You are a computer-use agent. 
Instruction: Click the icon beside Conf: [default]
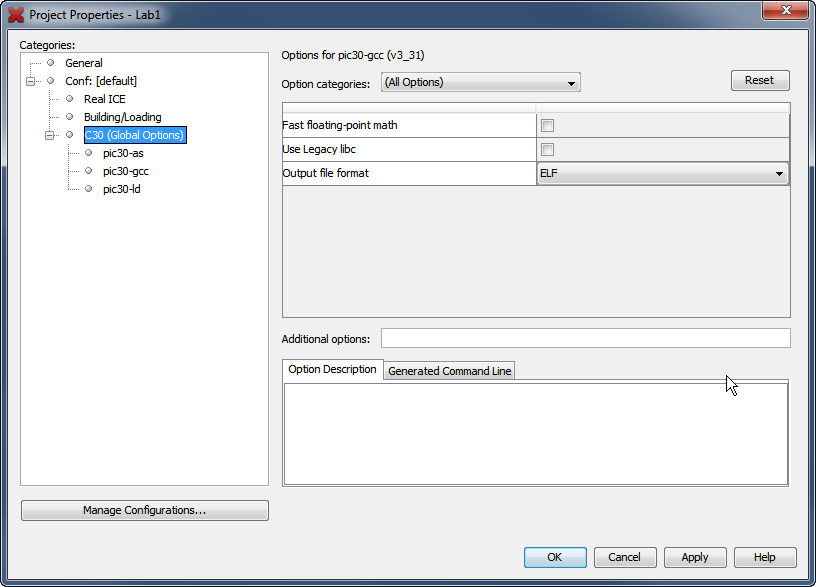50,81
